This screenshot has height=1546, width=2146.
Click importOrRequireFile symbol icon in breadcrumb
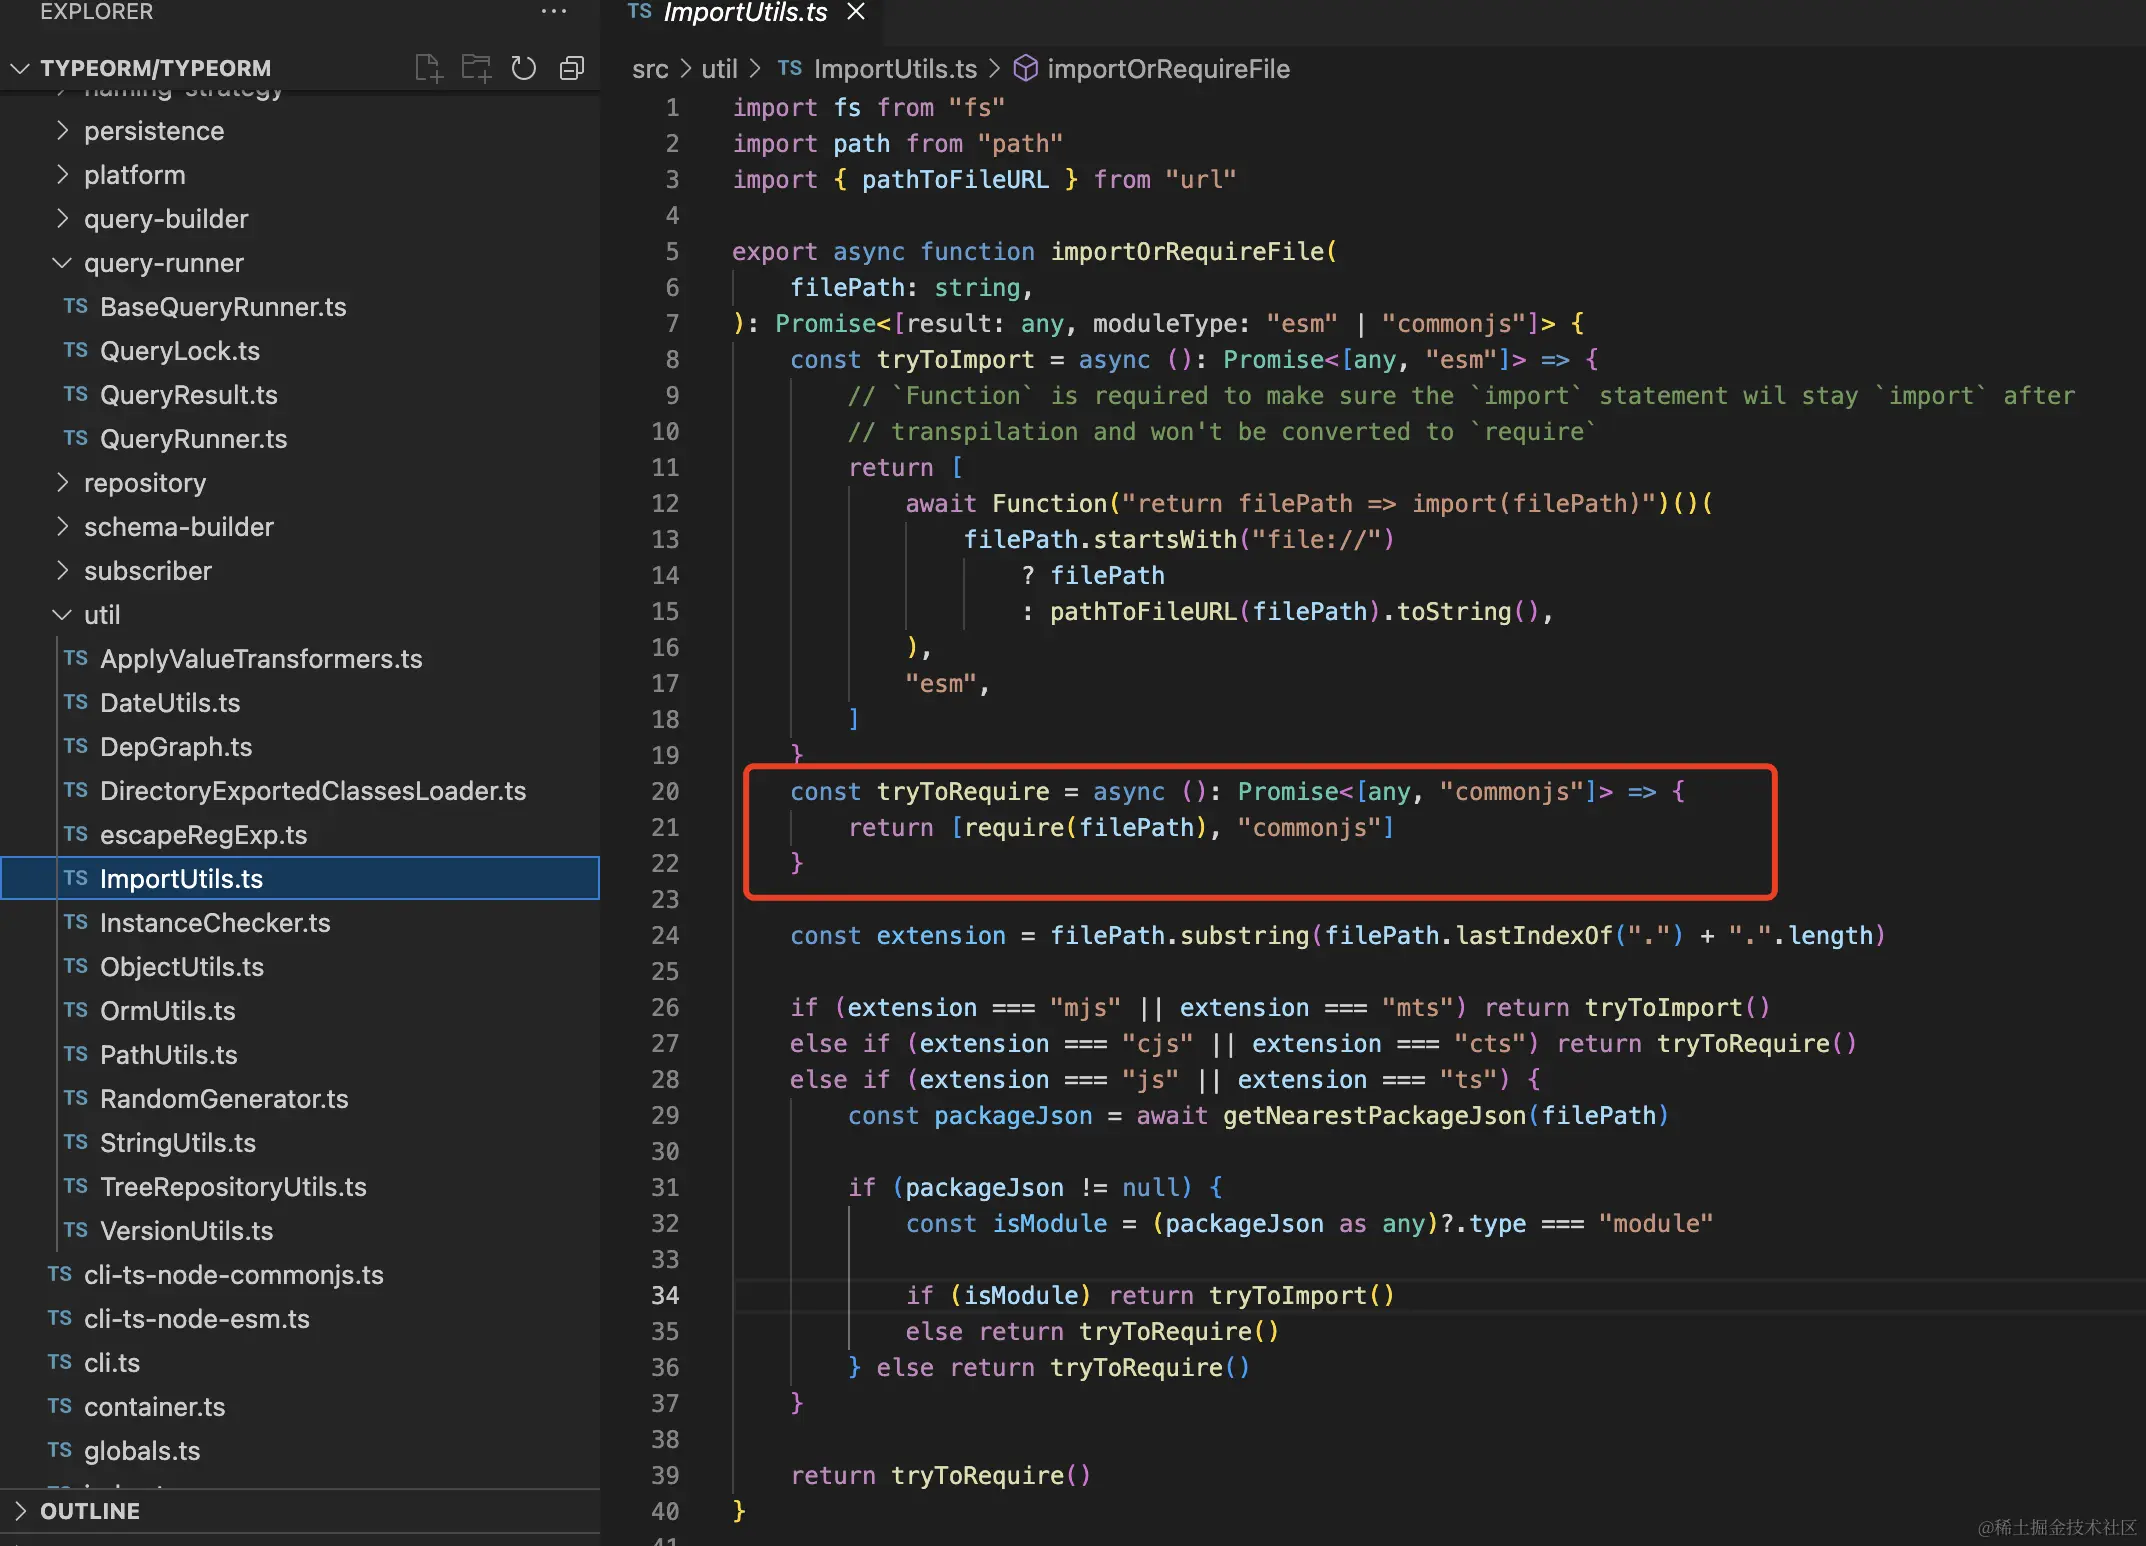(x=1025, y=68)
